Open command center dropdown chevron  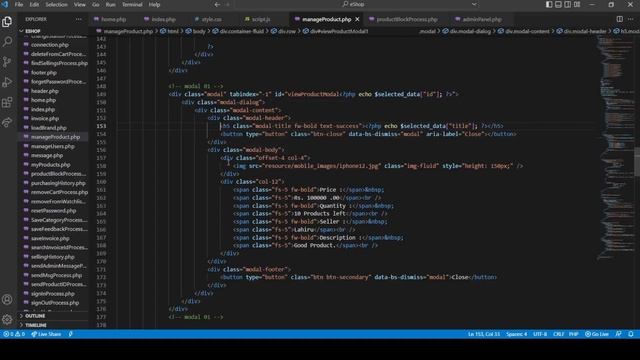click(474, 4)
